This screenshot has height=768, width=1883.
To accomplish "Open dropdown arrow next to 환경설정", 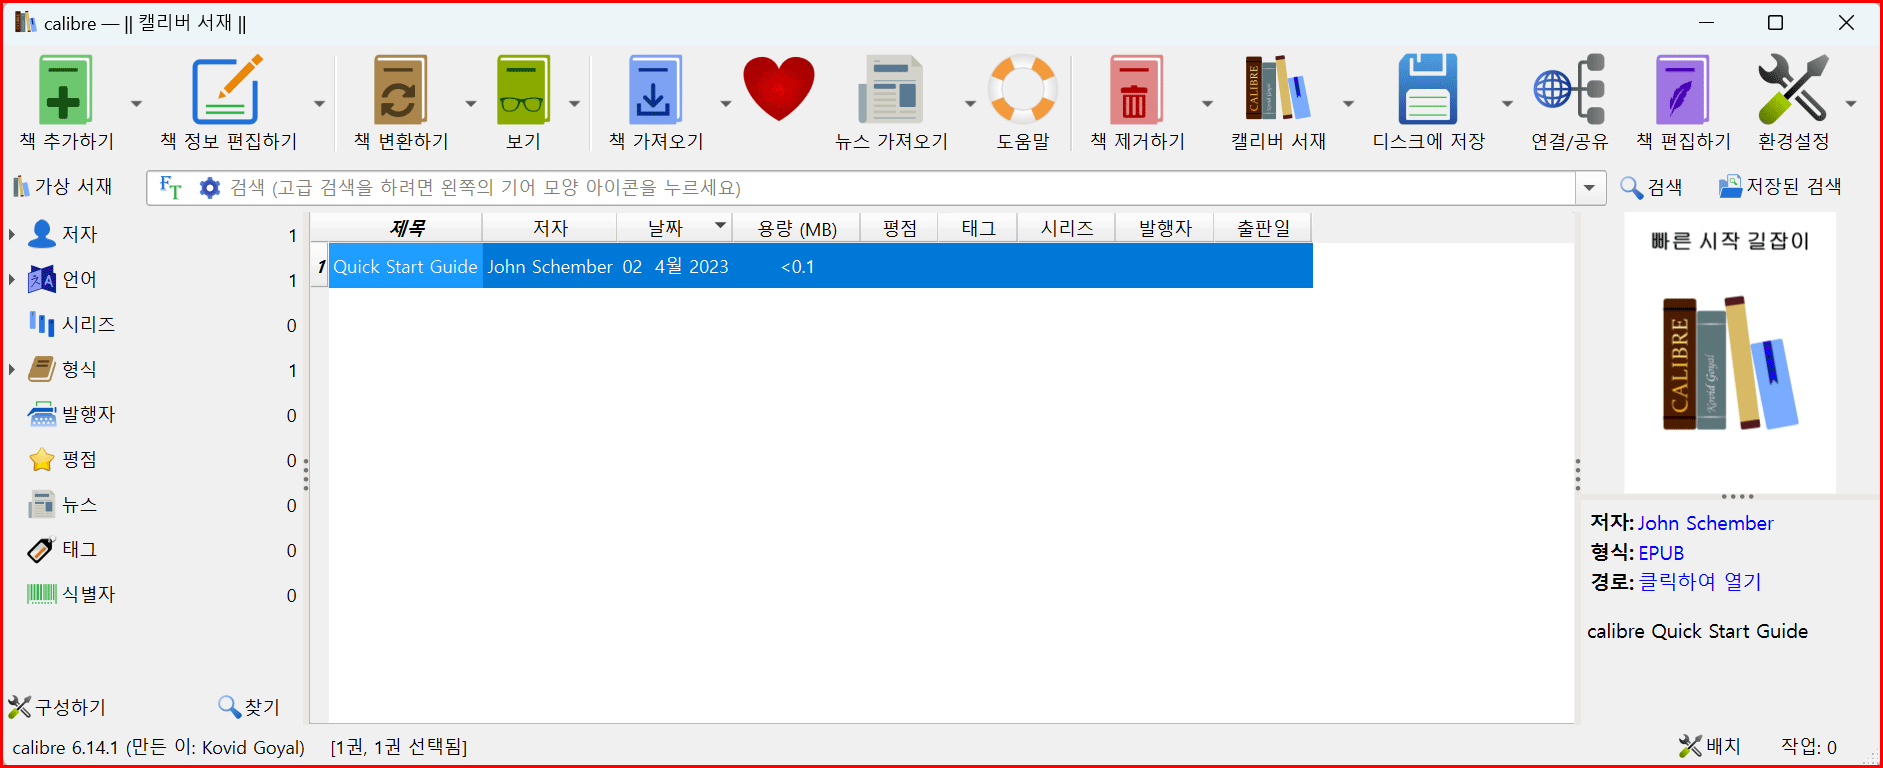I will 1851,103.
